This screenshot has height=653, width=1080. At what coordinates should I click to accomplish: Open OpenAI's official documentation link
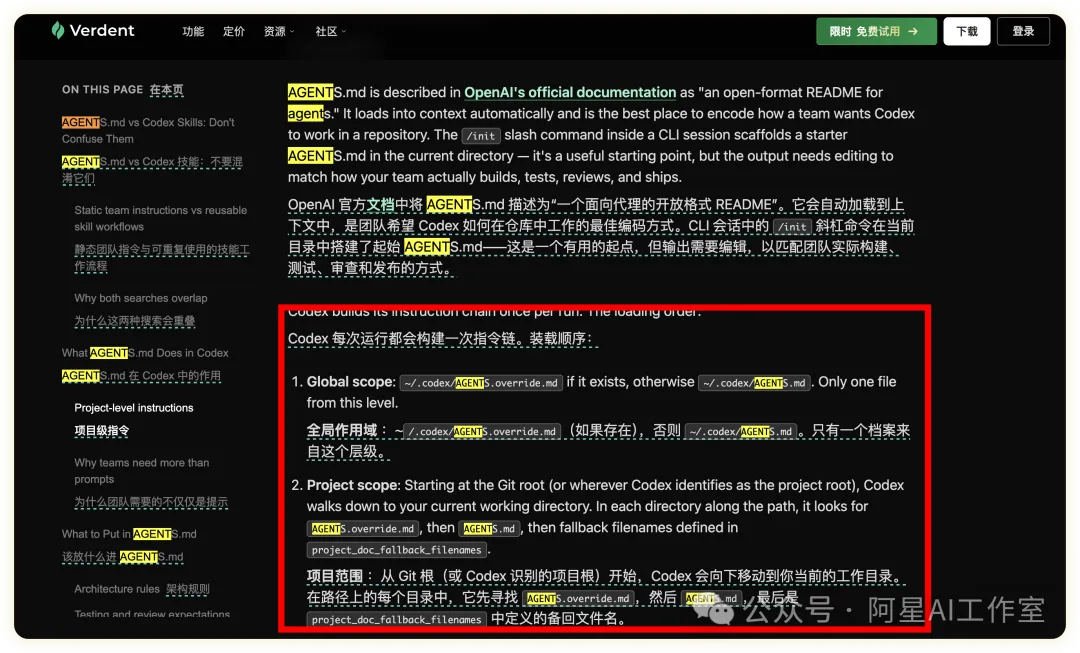(570, 92)
